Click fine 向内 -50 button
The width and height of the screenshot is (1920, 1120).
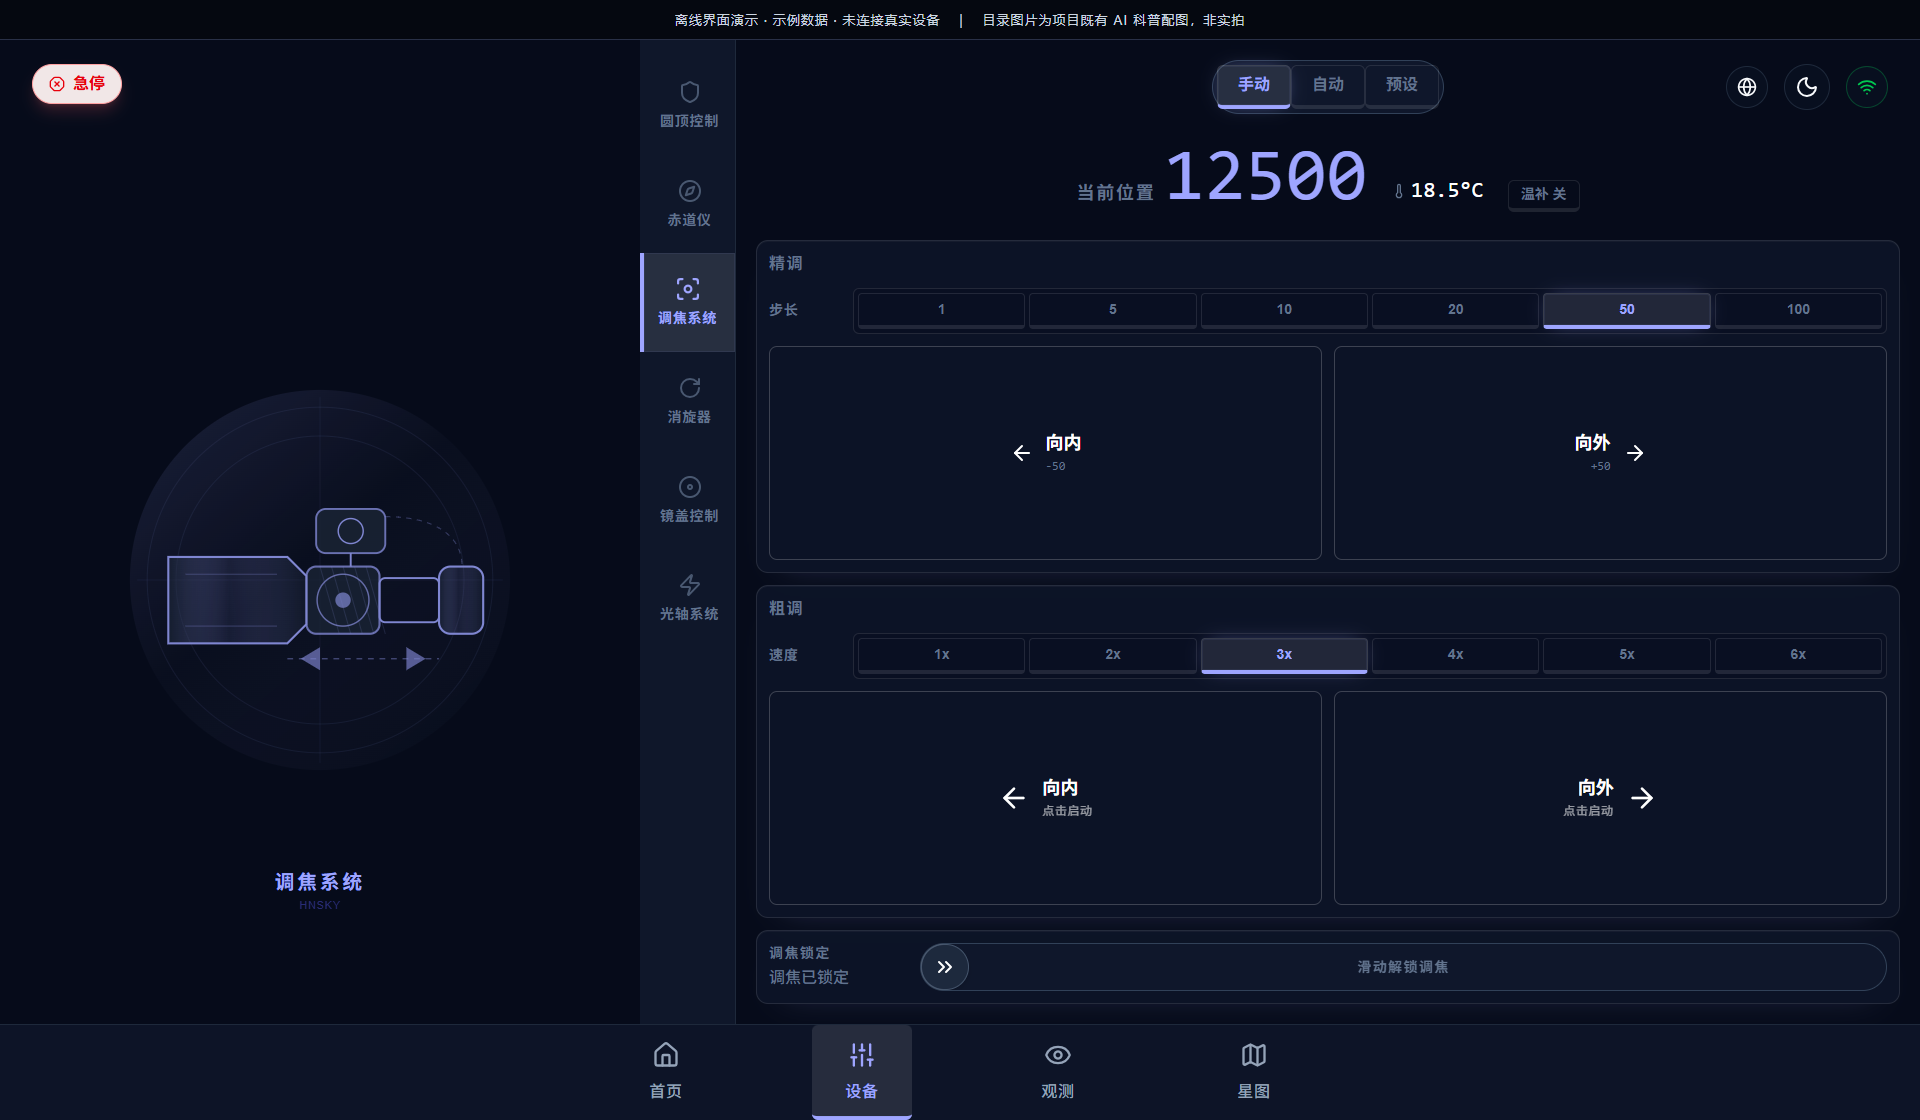point(1045,453)
